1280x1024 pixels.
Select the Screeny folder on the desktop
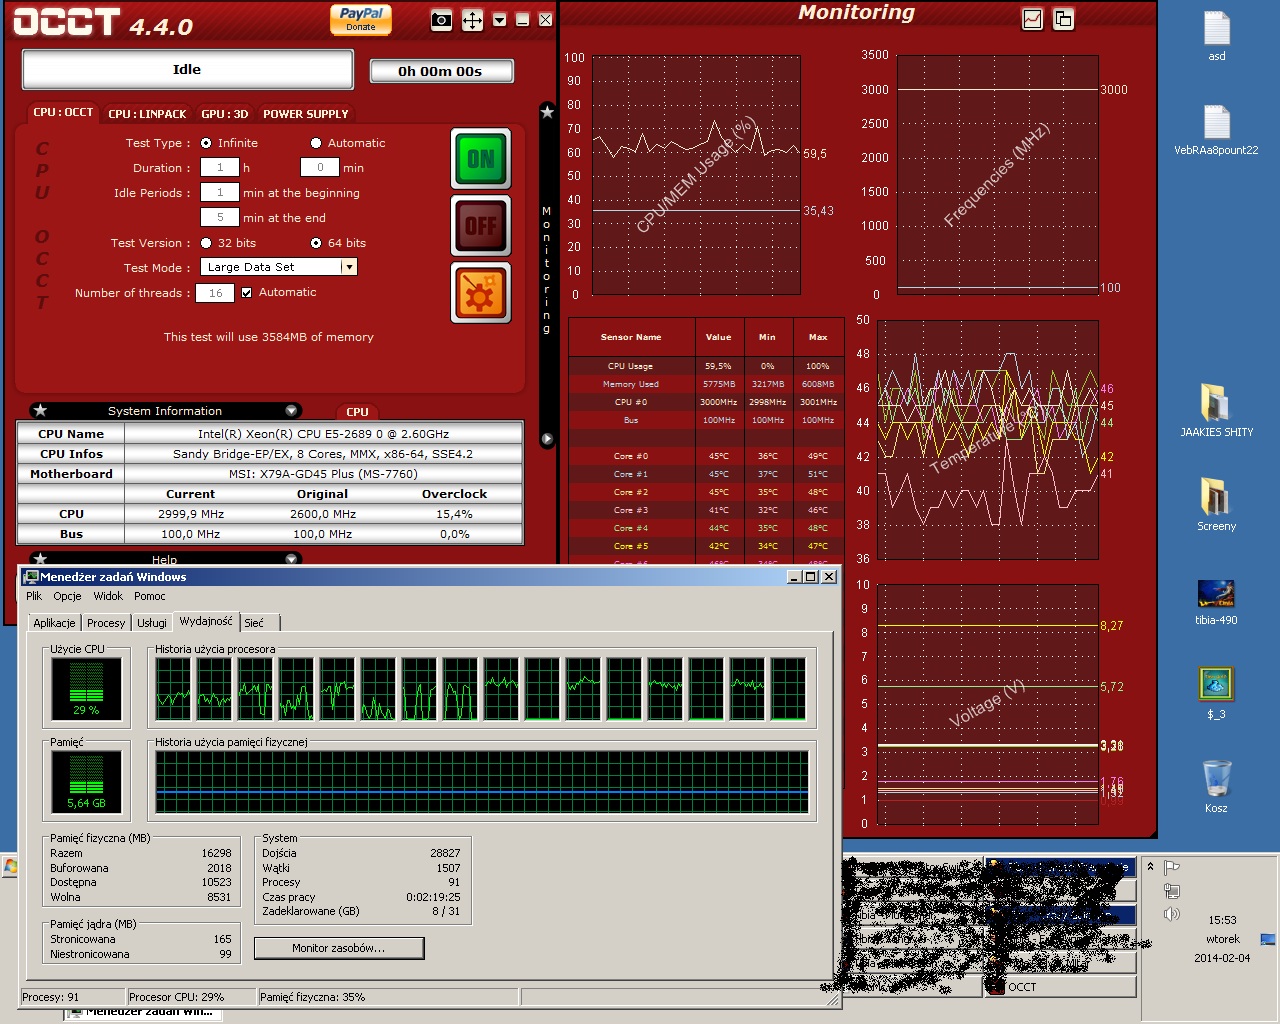1216,504
